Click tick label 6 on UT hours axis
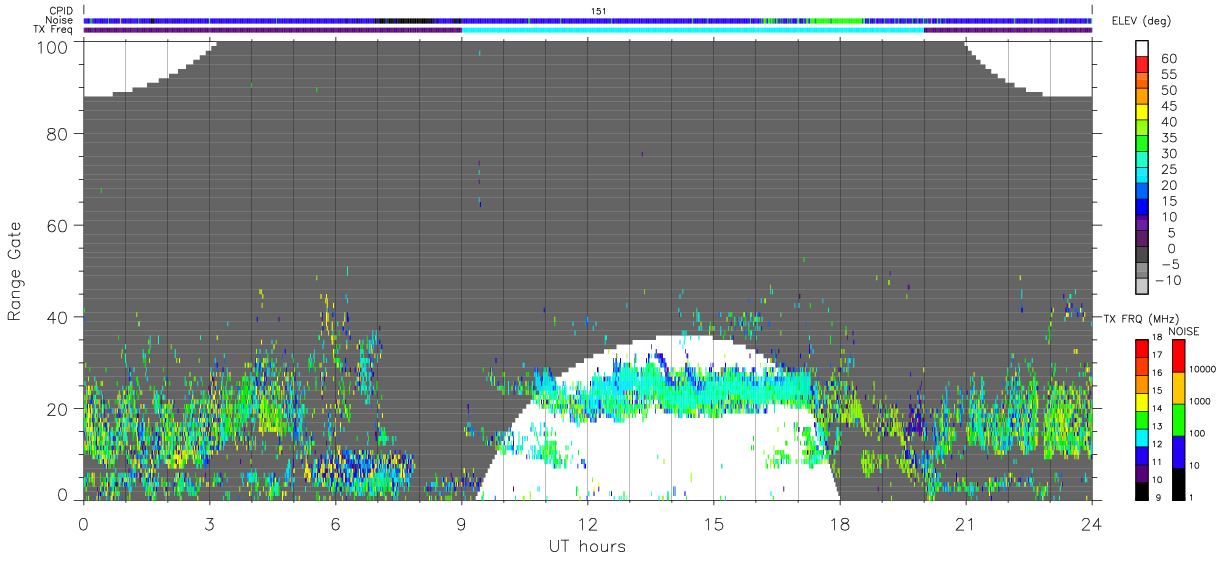Viewport: 1228px width, 567px height. [x=335, y=523]
